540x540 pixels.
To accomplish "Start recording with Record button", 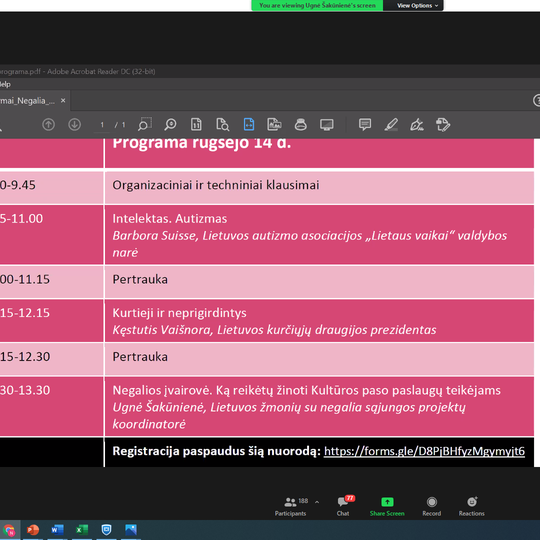I will 432,506.
